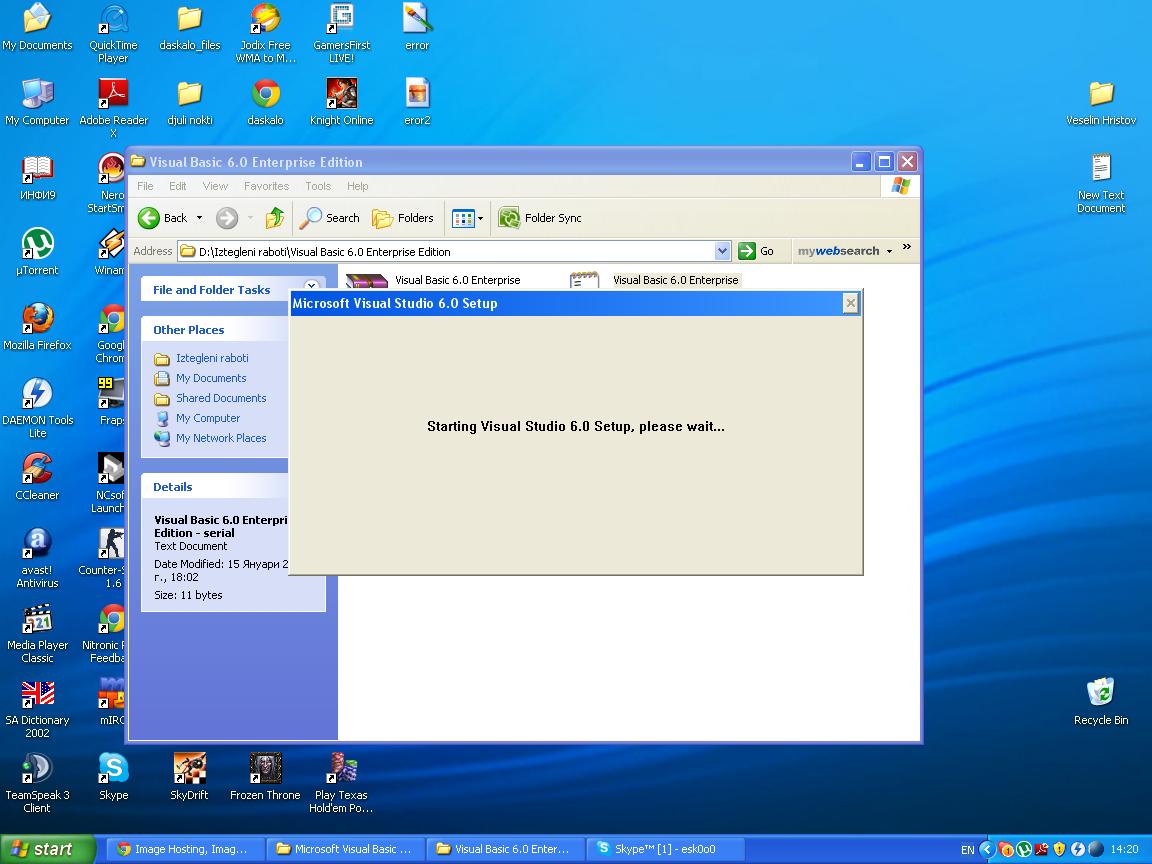Open SA Dictionary 2002 shortcut
The image size is (1152, 864).
(37, 708)
